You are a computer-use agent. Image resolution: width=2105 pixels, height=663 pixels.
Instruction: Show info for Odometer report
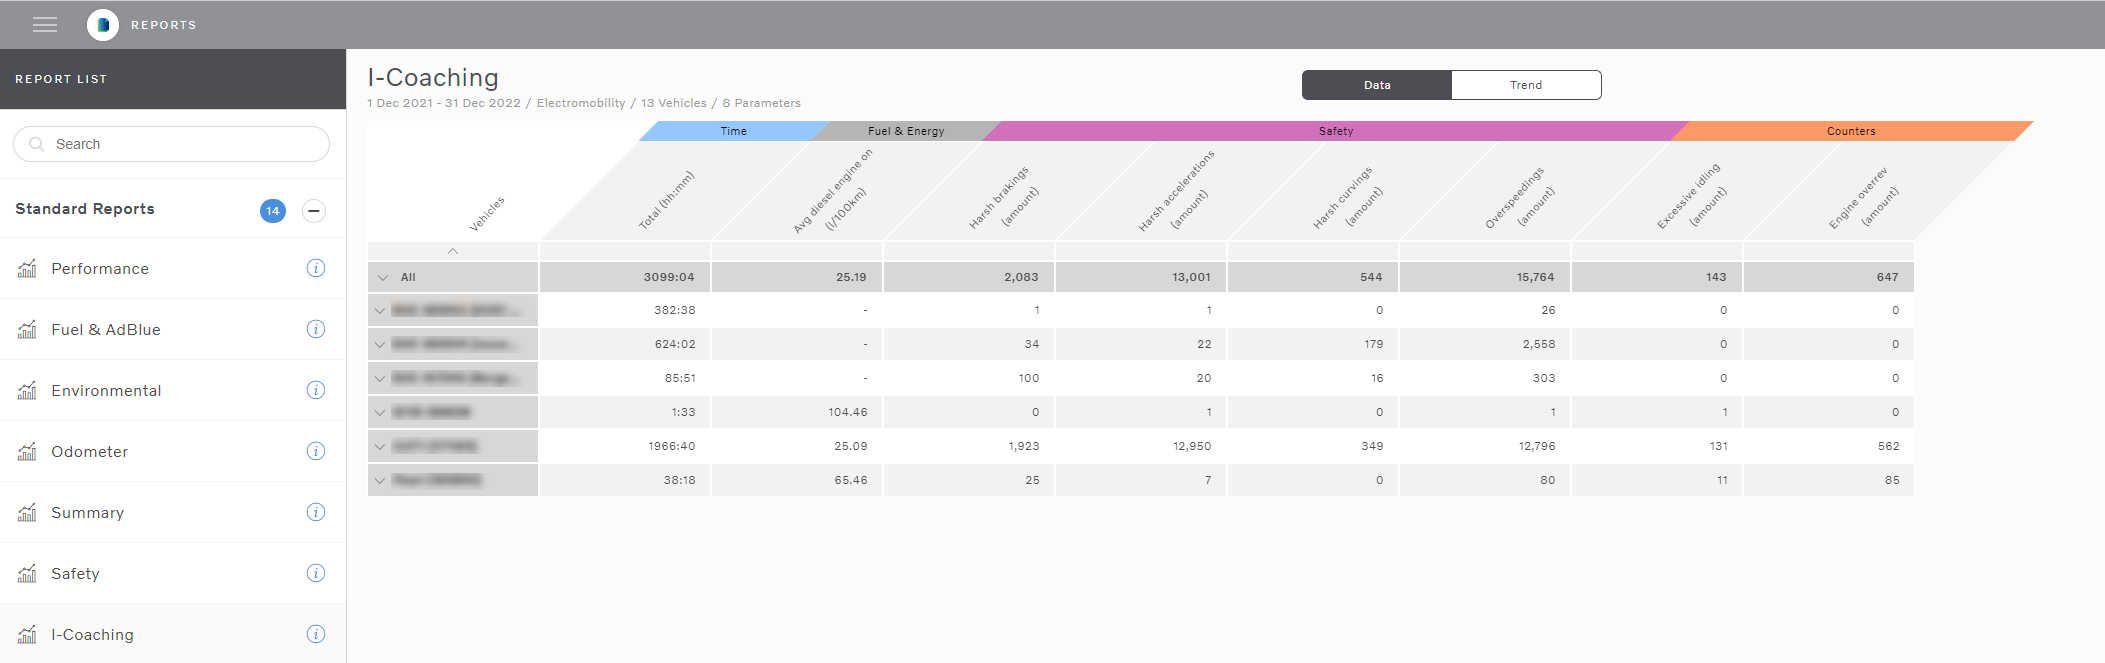click(x=316, y=451)
